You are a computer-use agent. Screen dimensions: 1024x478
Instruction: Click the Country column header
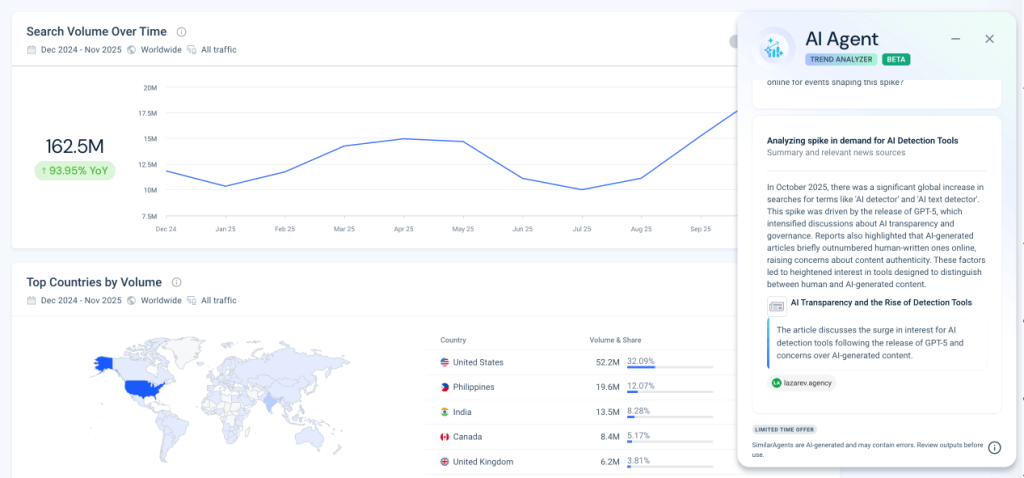click(x=453, y=340)
